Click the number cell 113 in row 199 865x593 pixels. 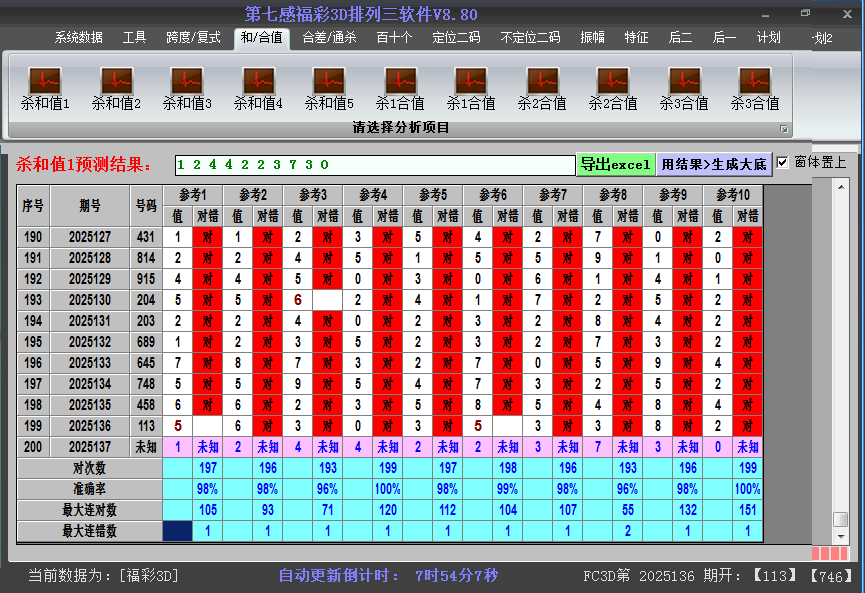pos(146,426)
